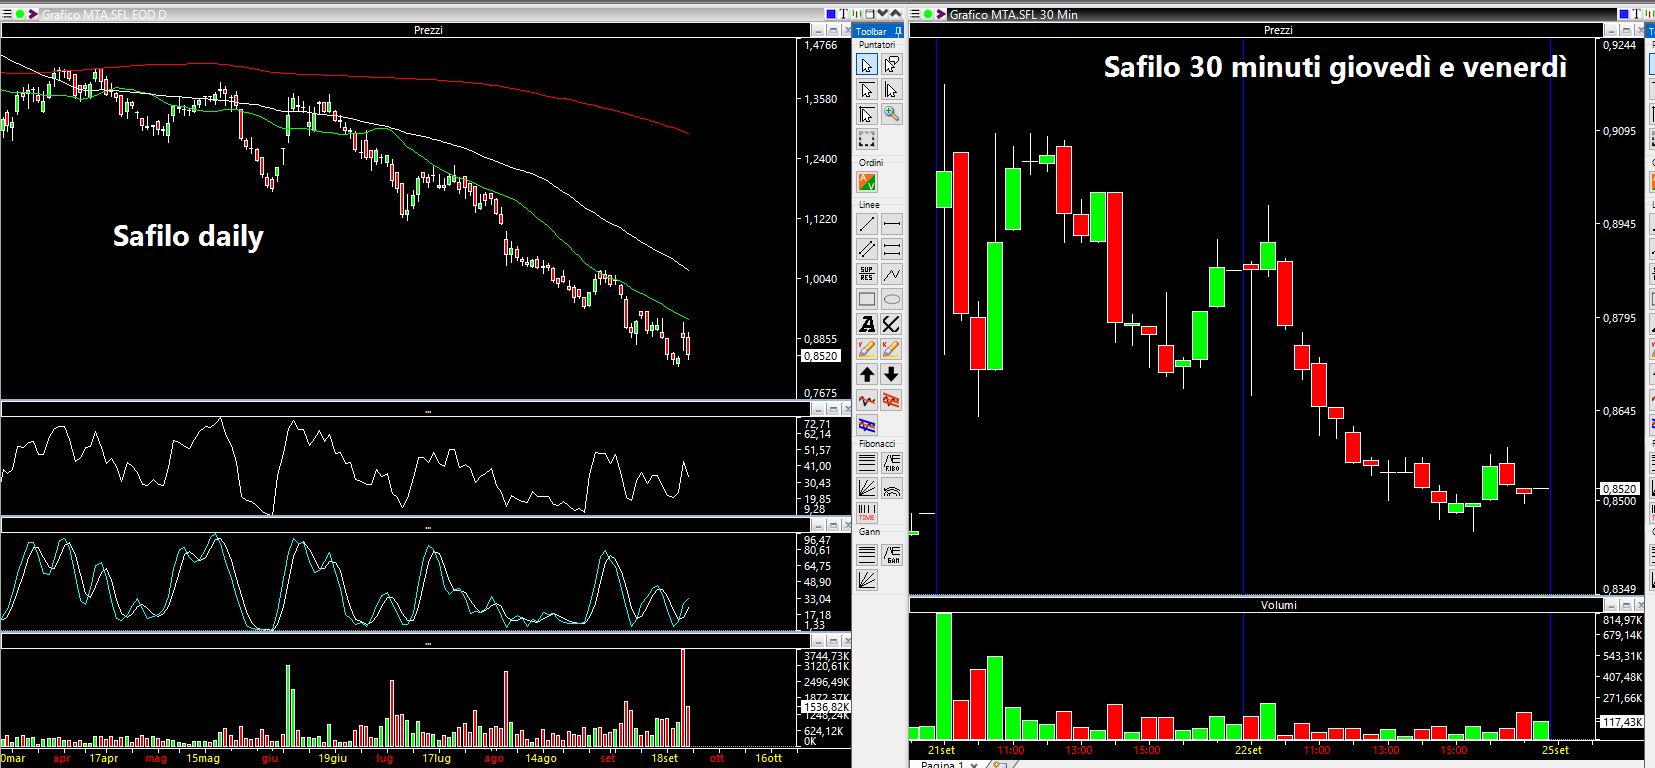The width and height of the screenshot is (1655, 768).
Task: Select the standard arrow pointer tool
Action: point(867,64)
